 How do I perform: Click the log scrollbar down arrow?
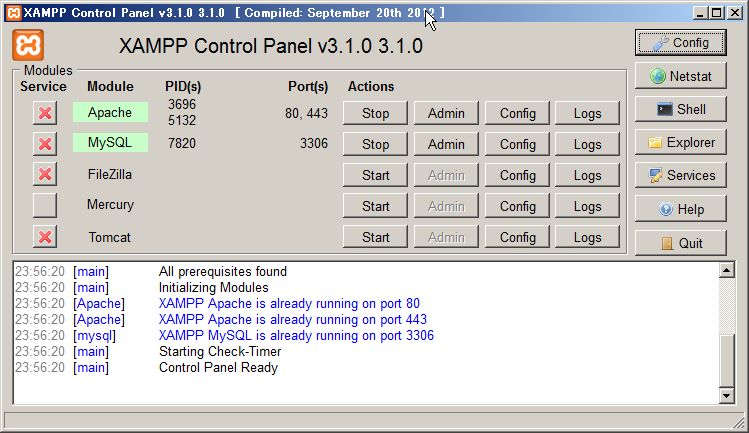(727, 396)
